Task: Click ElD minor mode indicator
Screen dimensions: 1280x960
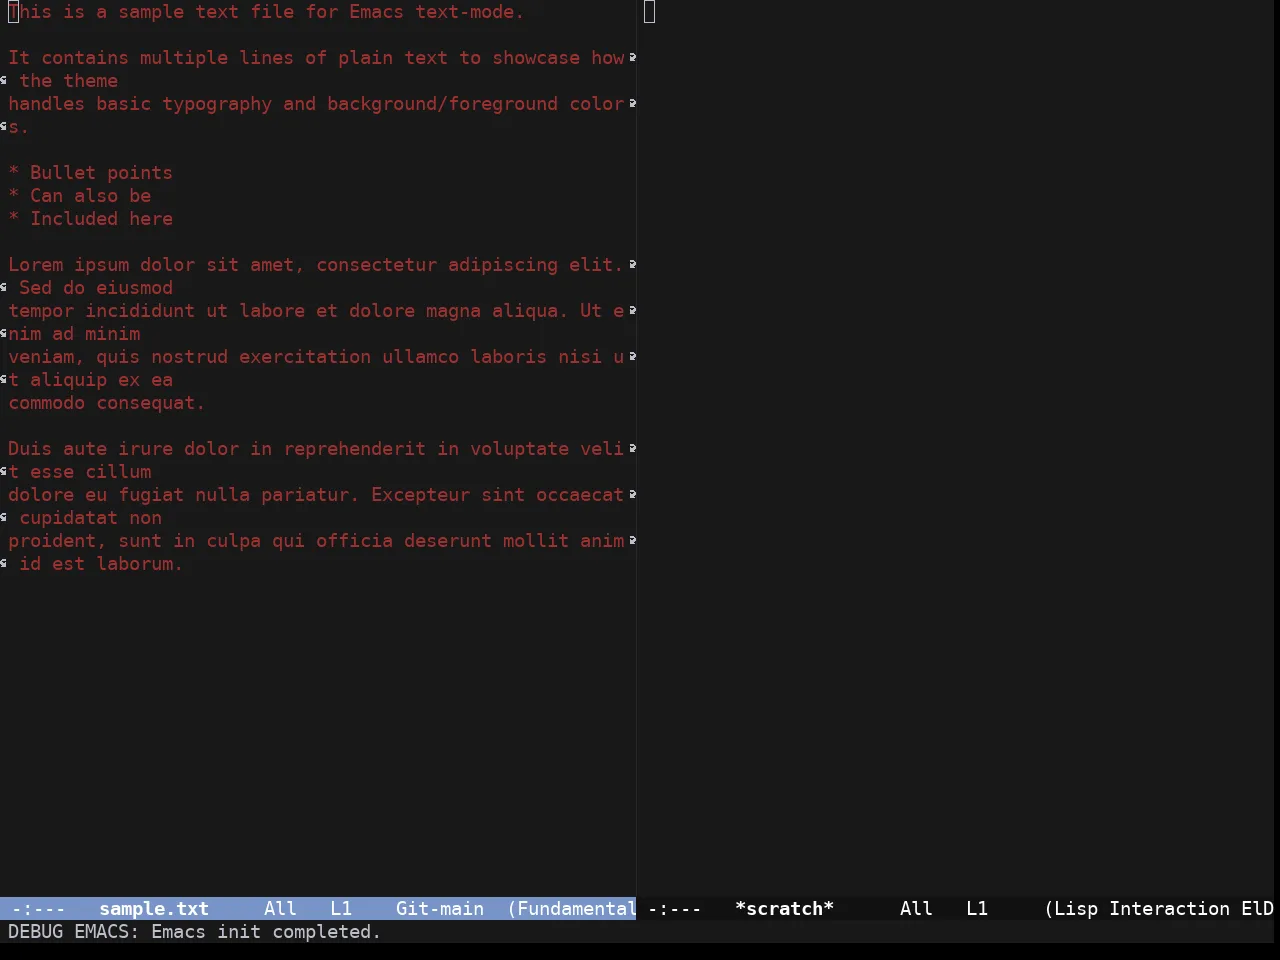Action: pyautogui.click(x=1257, y=908)
